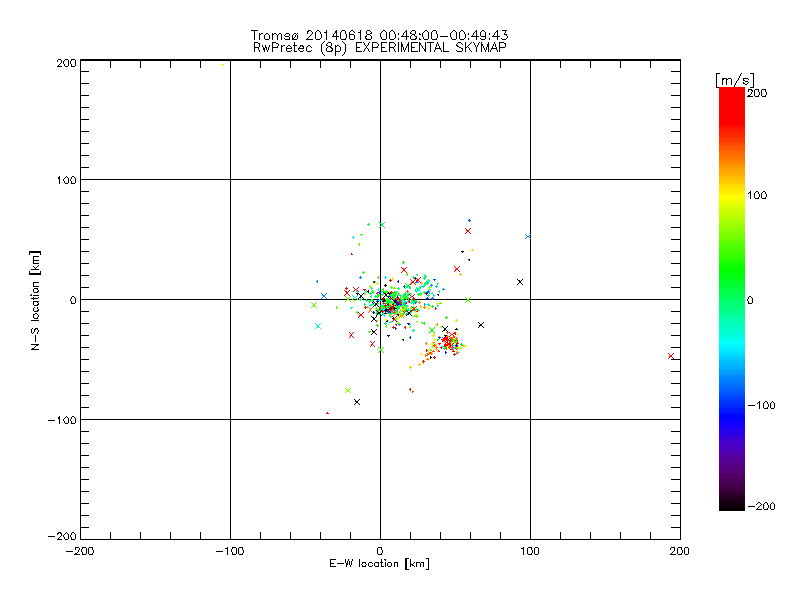Click the green X marker at top center
Screen dimensions: 800x600
click(x=382, y=225)
